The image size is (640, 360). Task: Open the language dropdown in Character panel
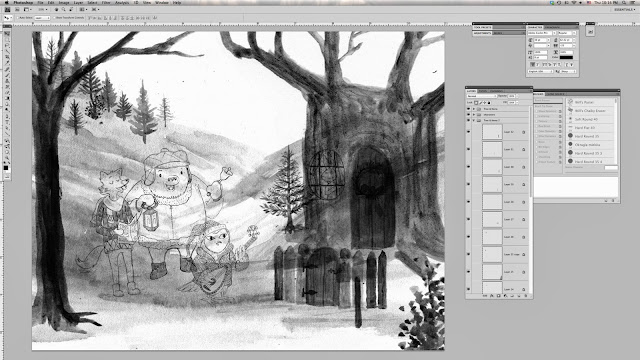coord(540,71)
